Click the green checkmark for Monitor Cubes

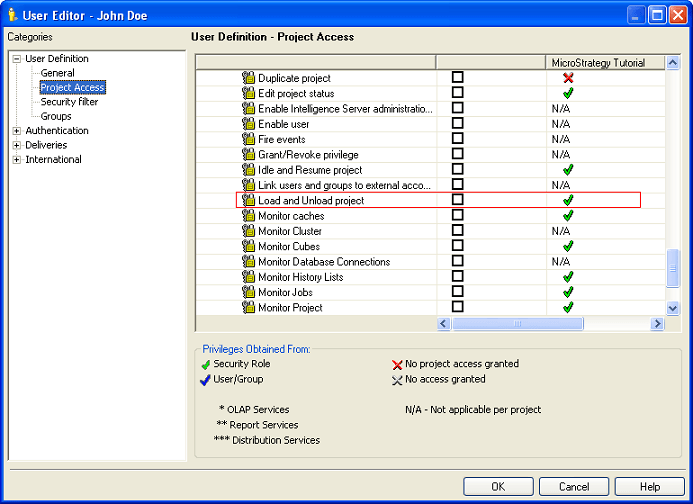568,246
